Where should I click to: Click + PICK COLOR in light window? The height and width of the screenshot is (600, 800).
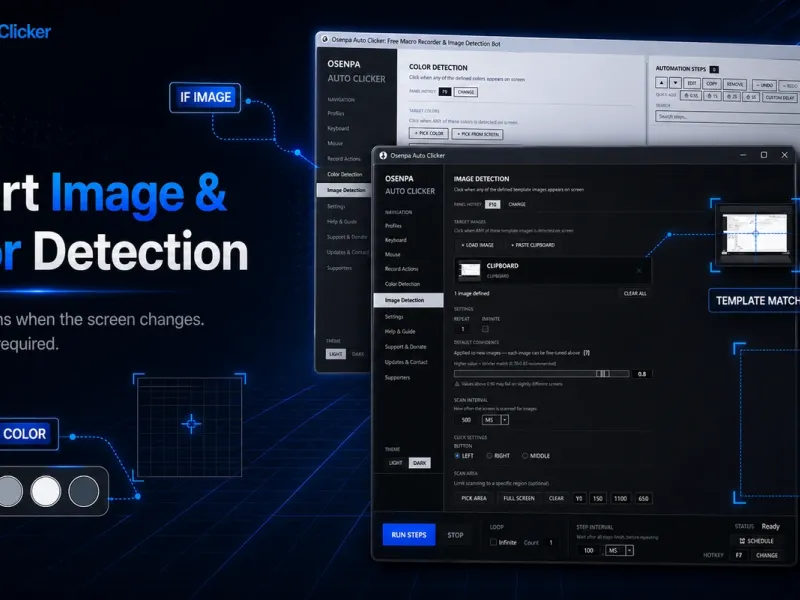[429, 133]
